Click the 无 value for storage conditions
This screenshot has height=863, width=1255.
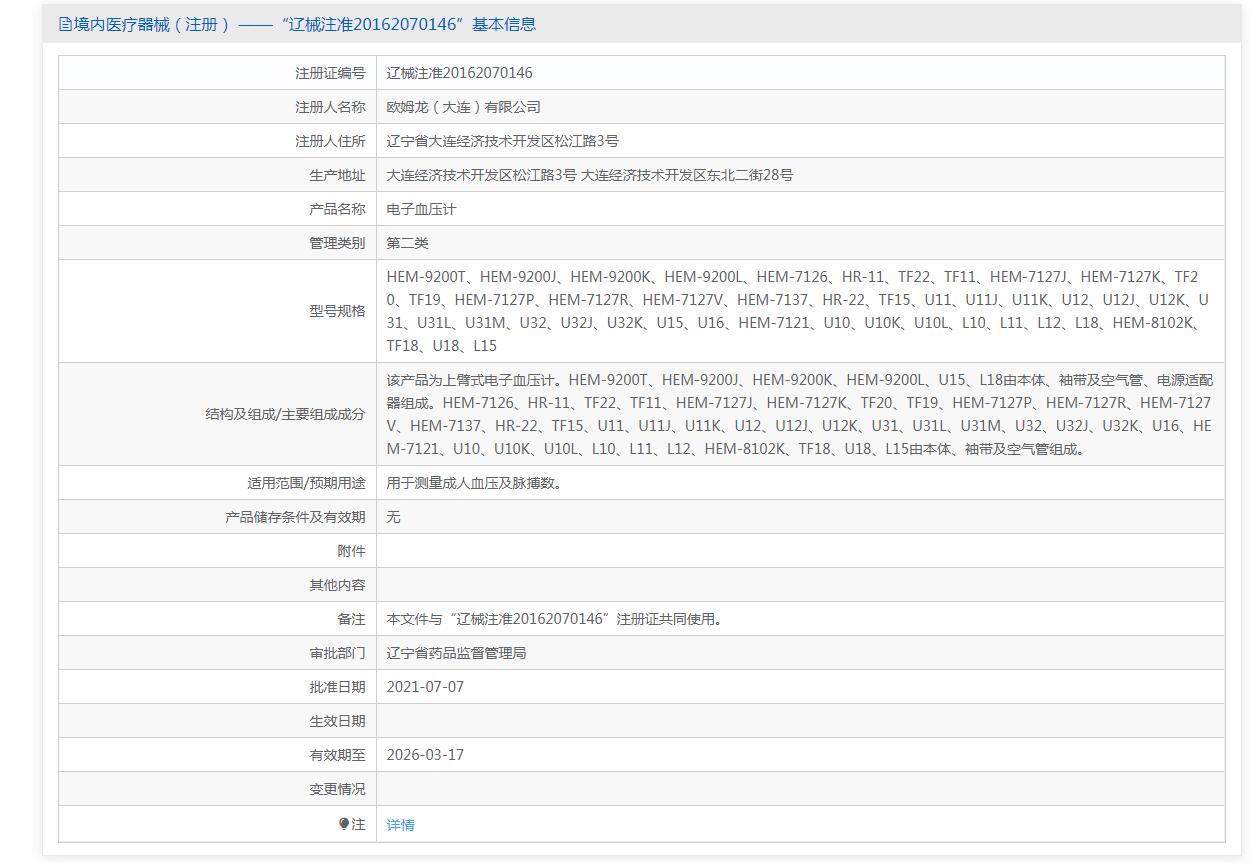coord(394,517)
